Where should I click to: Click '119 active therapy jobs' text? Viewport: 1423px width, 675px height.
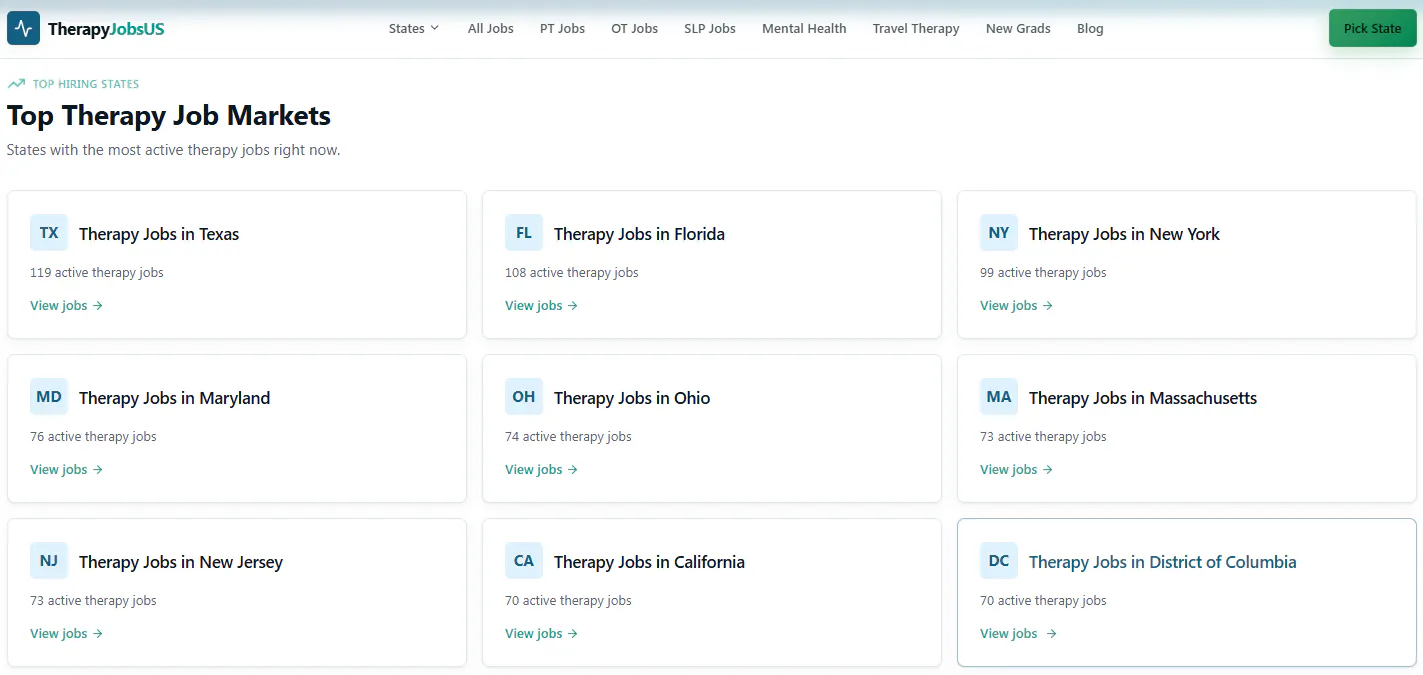[x=97, y=272]
